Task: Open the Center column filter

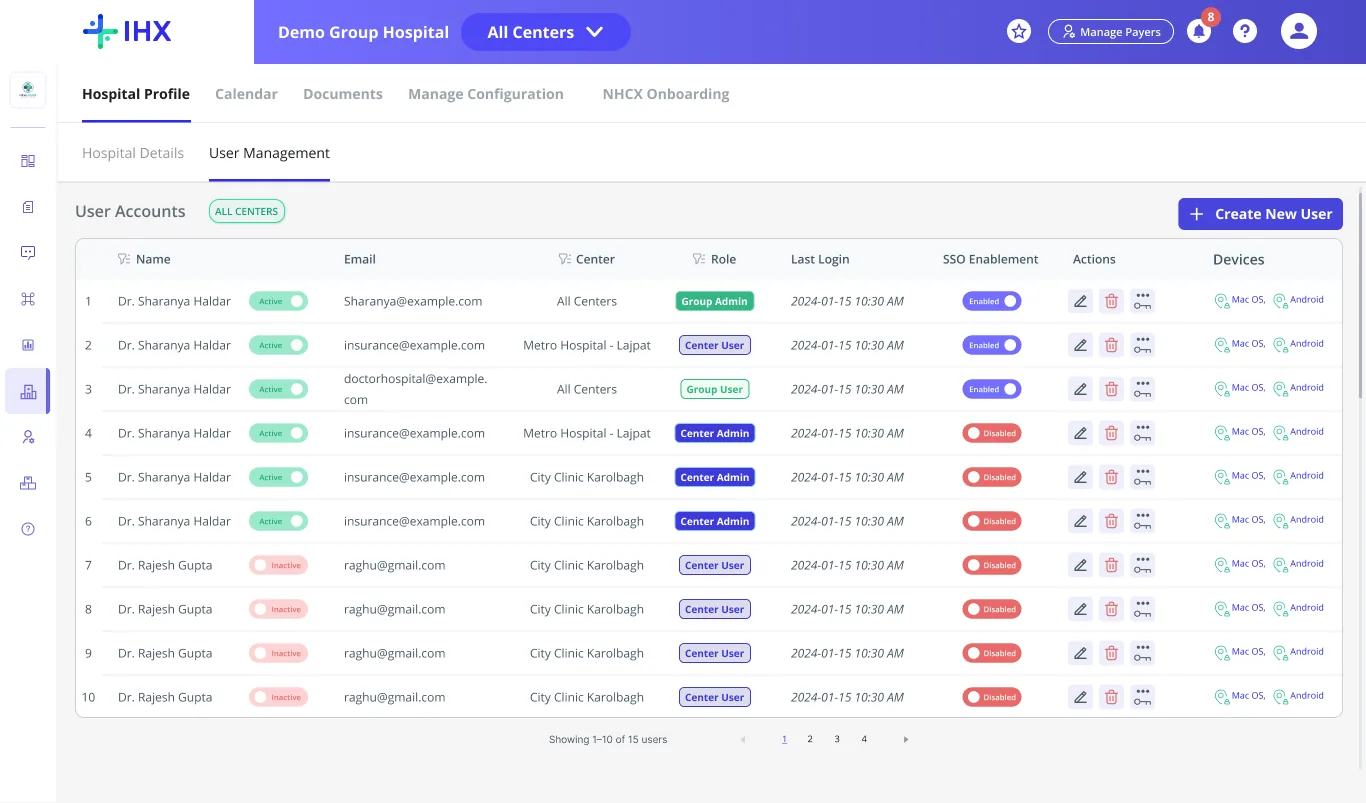Action: 565,259
